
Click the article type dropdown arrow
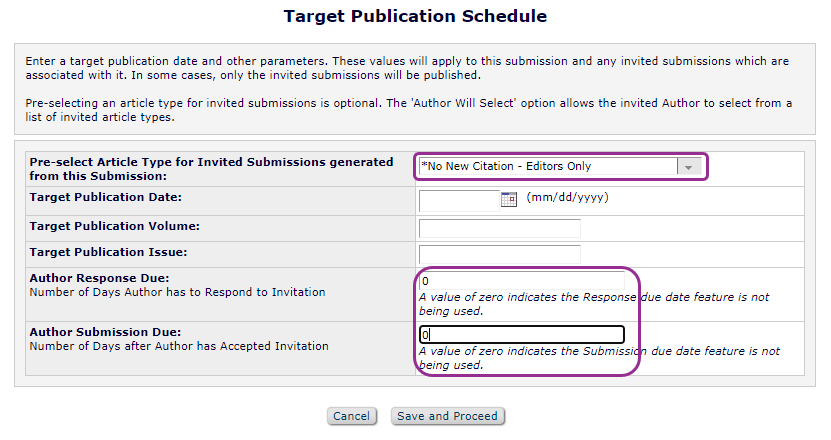click(x=688, y=167)
